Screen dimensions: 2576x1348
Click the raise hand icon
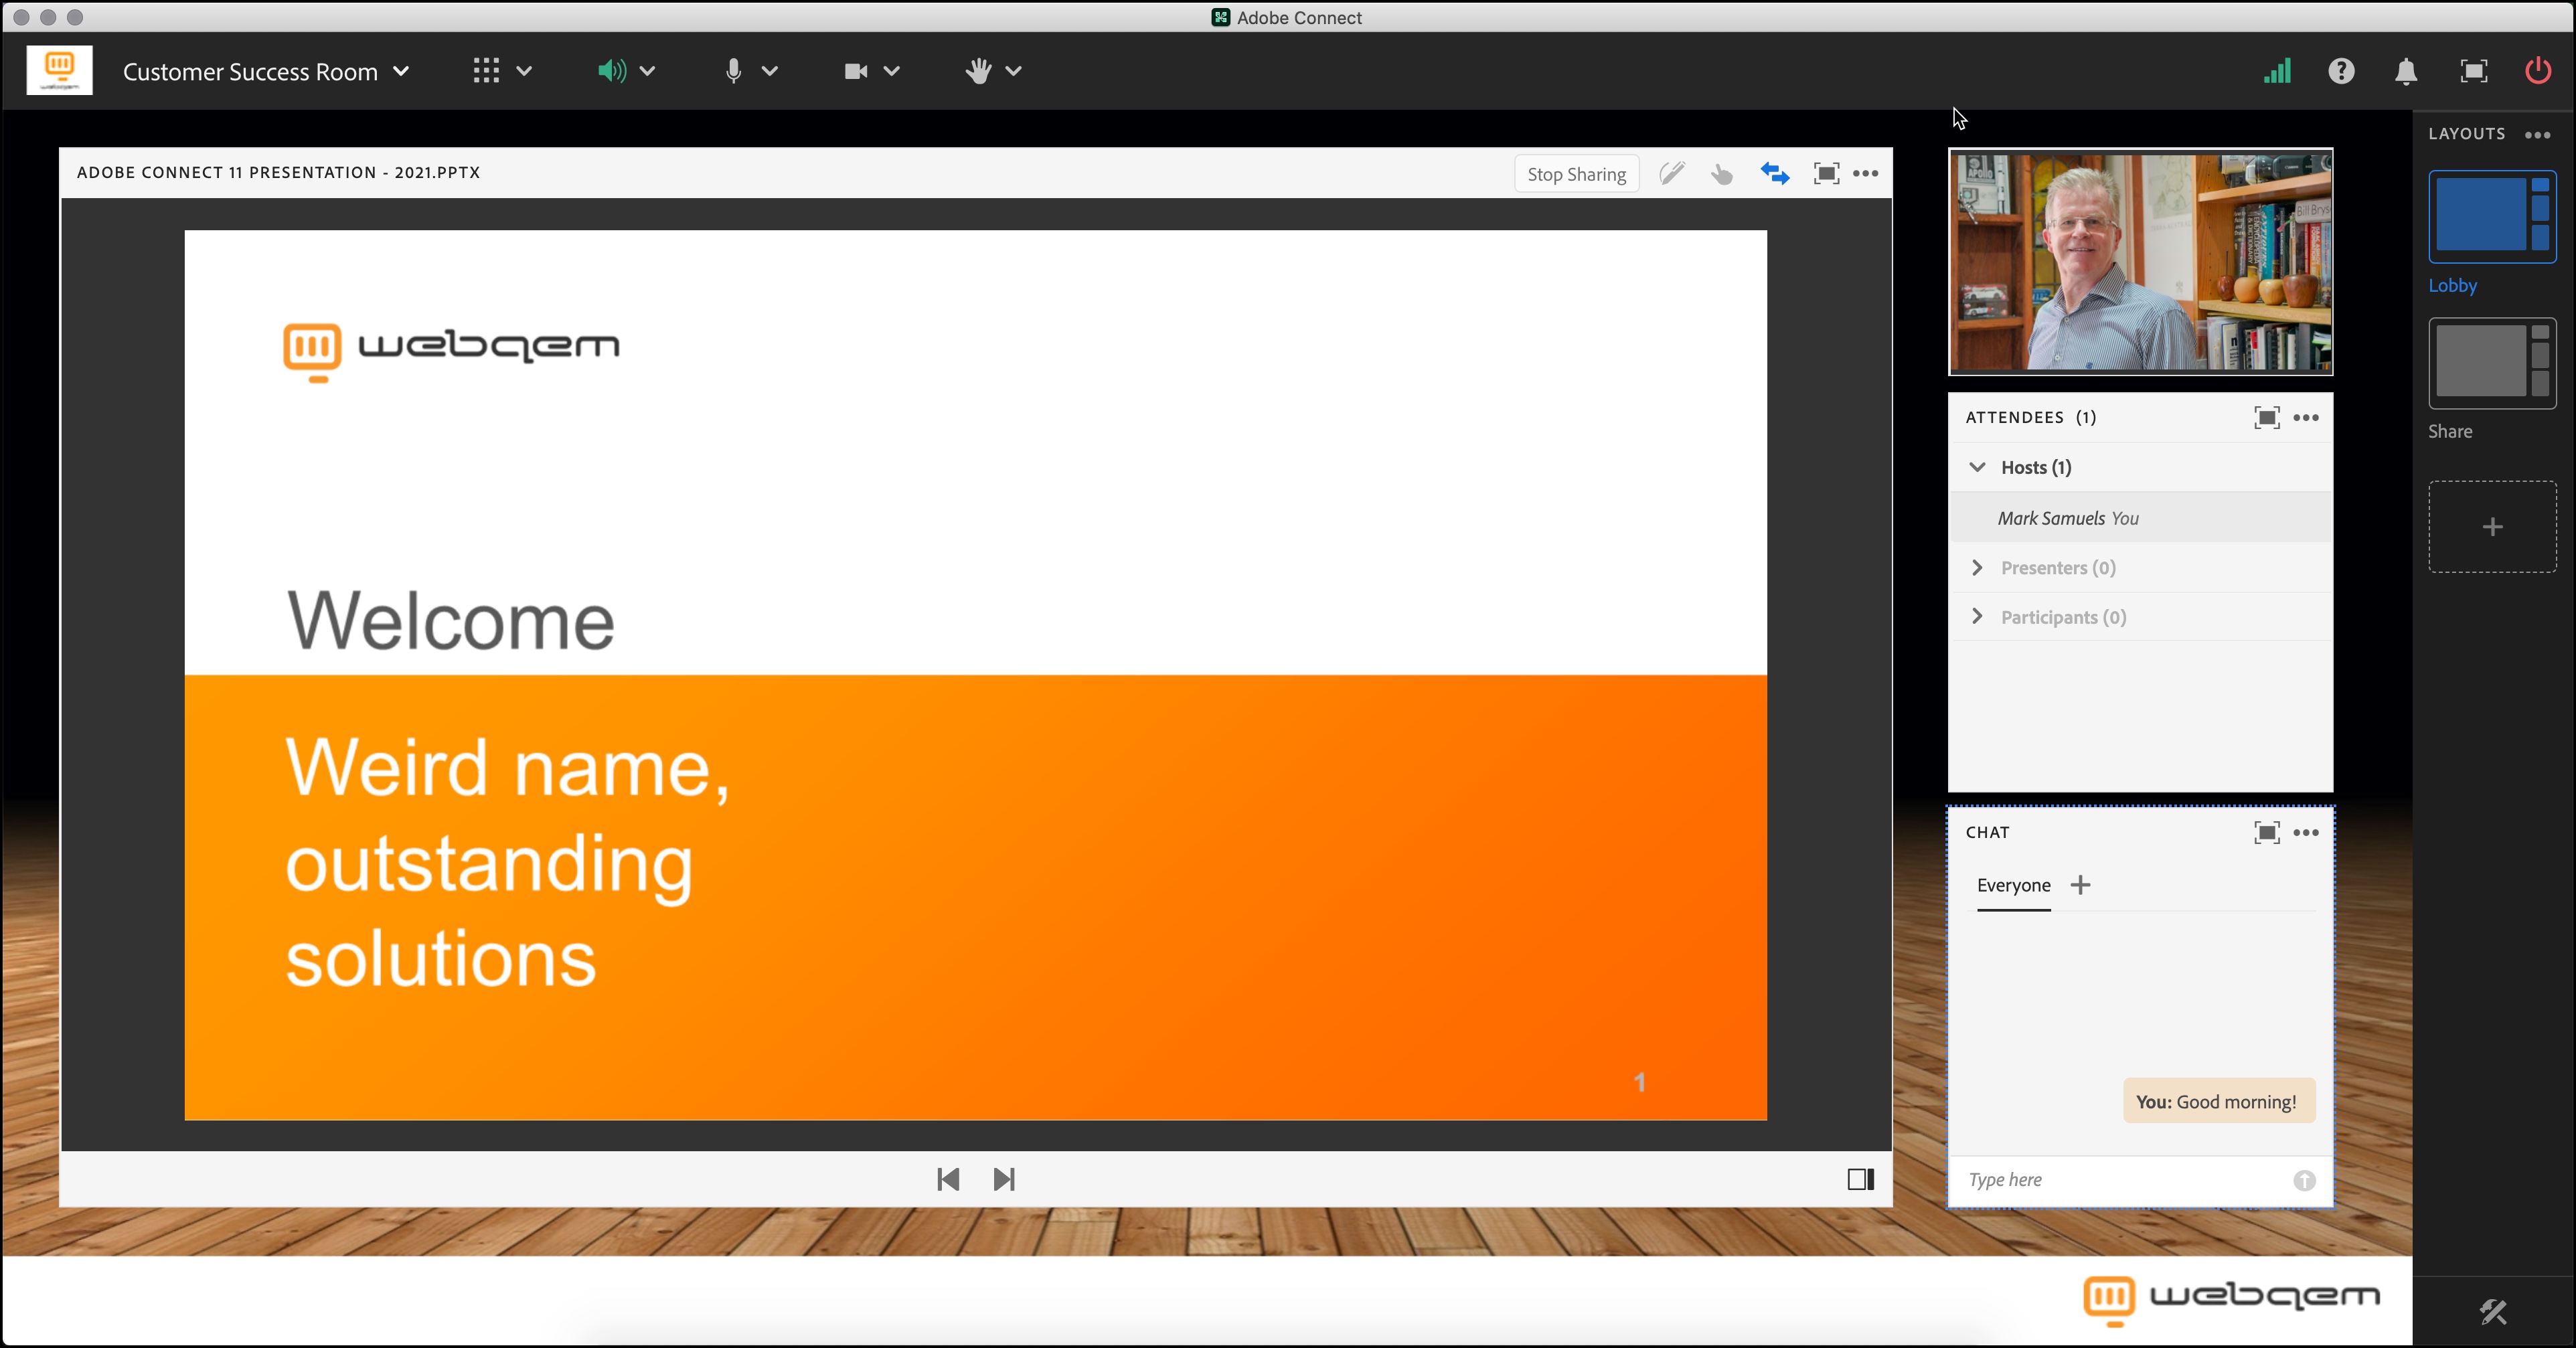pyautogui.click(x=978, y=71)
